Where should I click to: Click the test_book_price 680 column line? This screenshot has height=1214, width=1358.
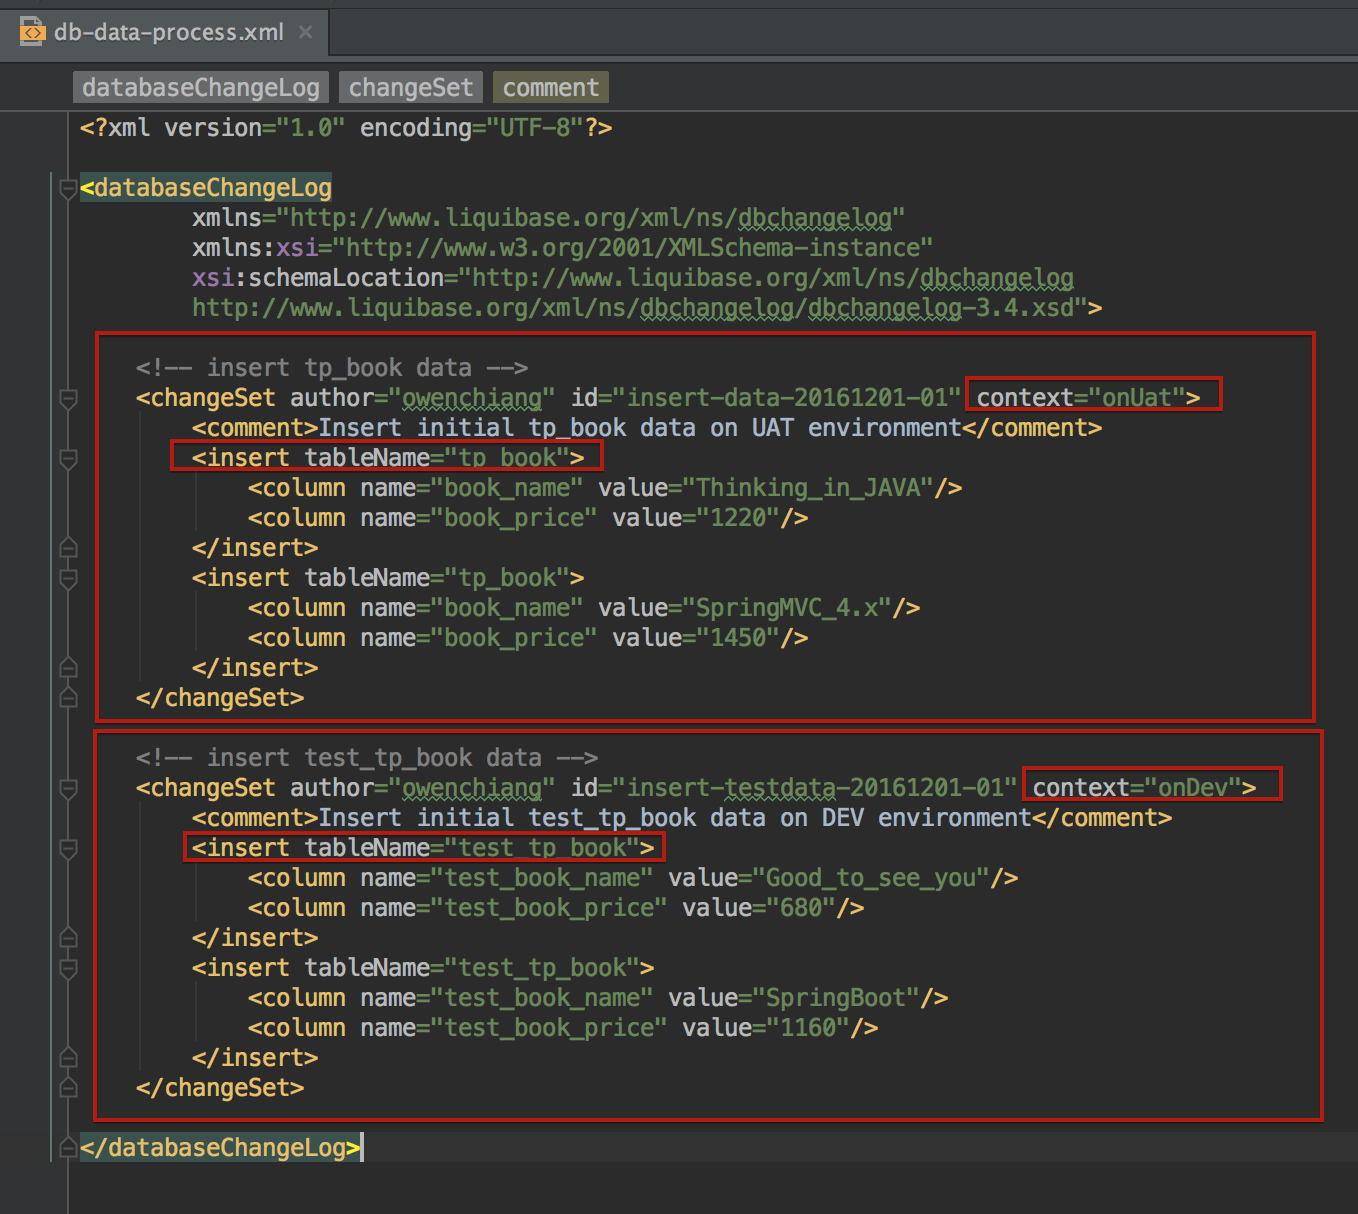click(556, 908)
